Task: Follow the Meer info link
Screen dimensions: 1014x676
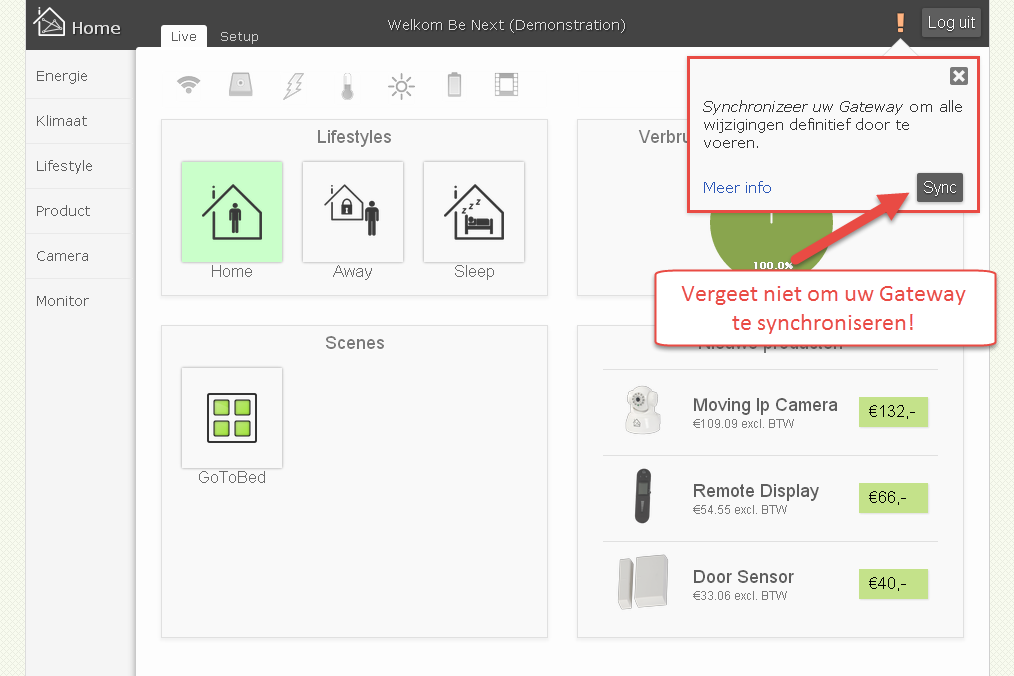Action: [737, 188]
